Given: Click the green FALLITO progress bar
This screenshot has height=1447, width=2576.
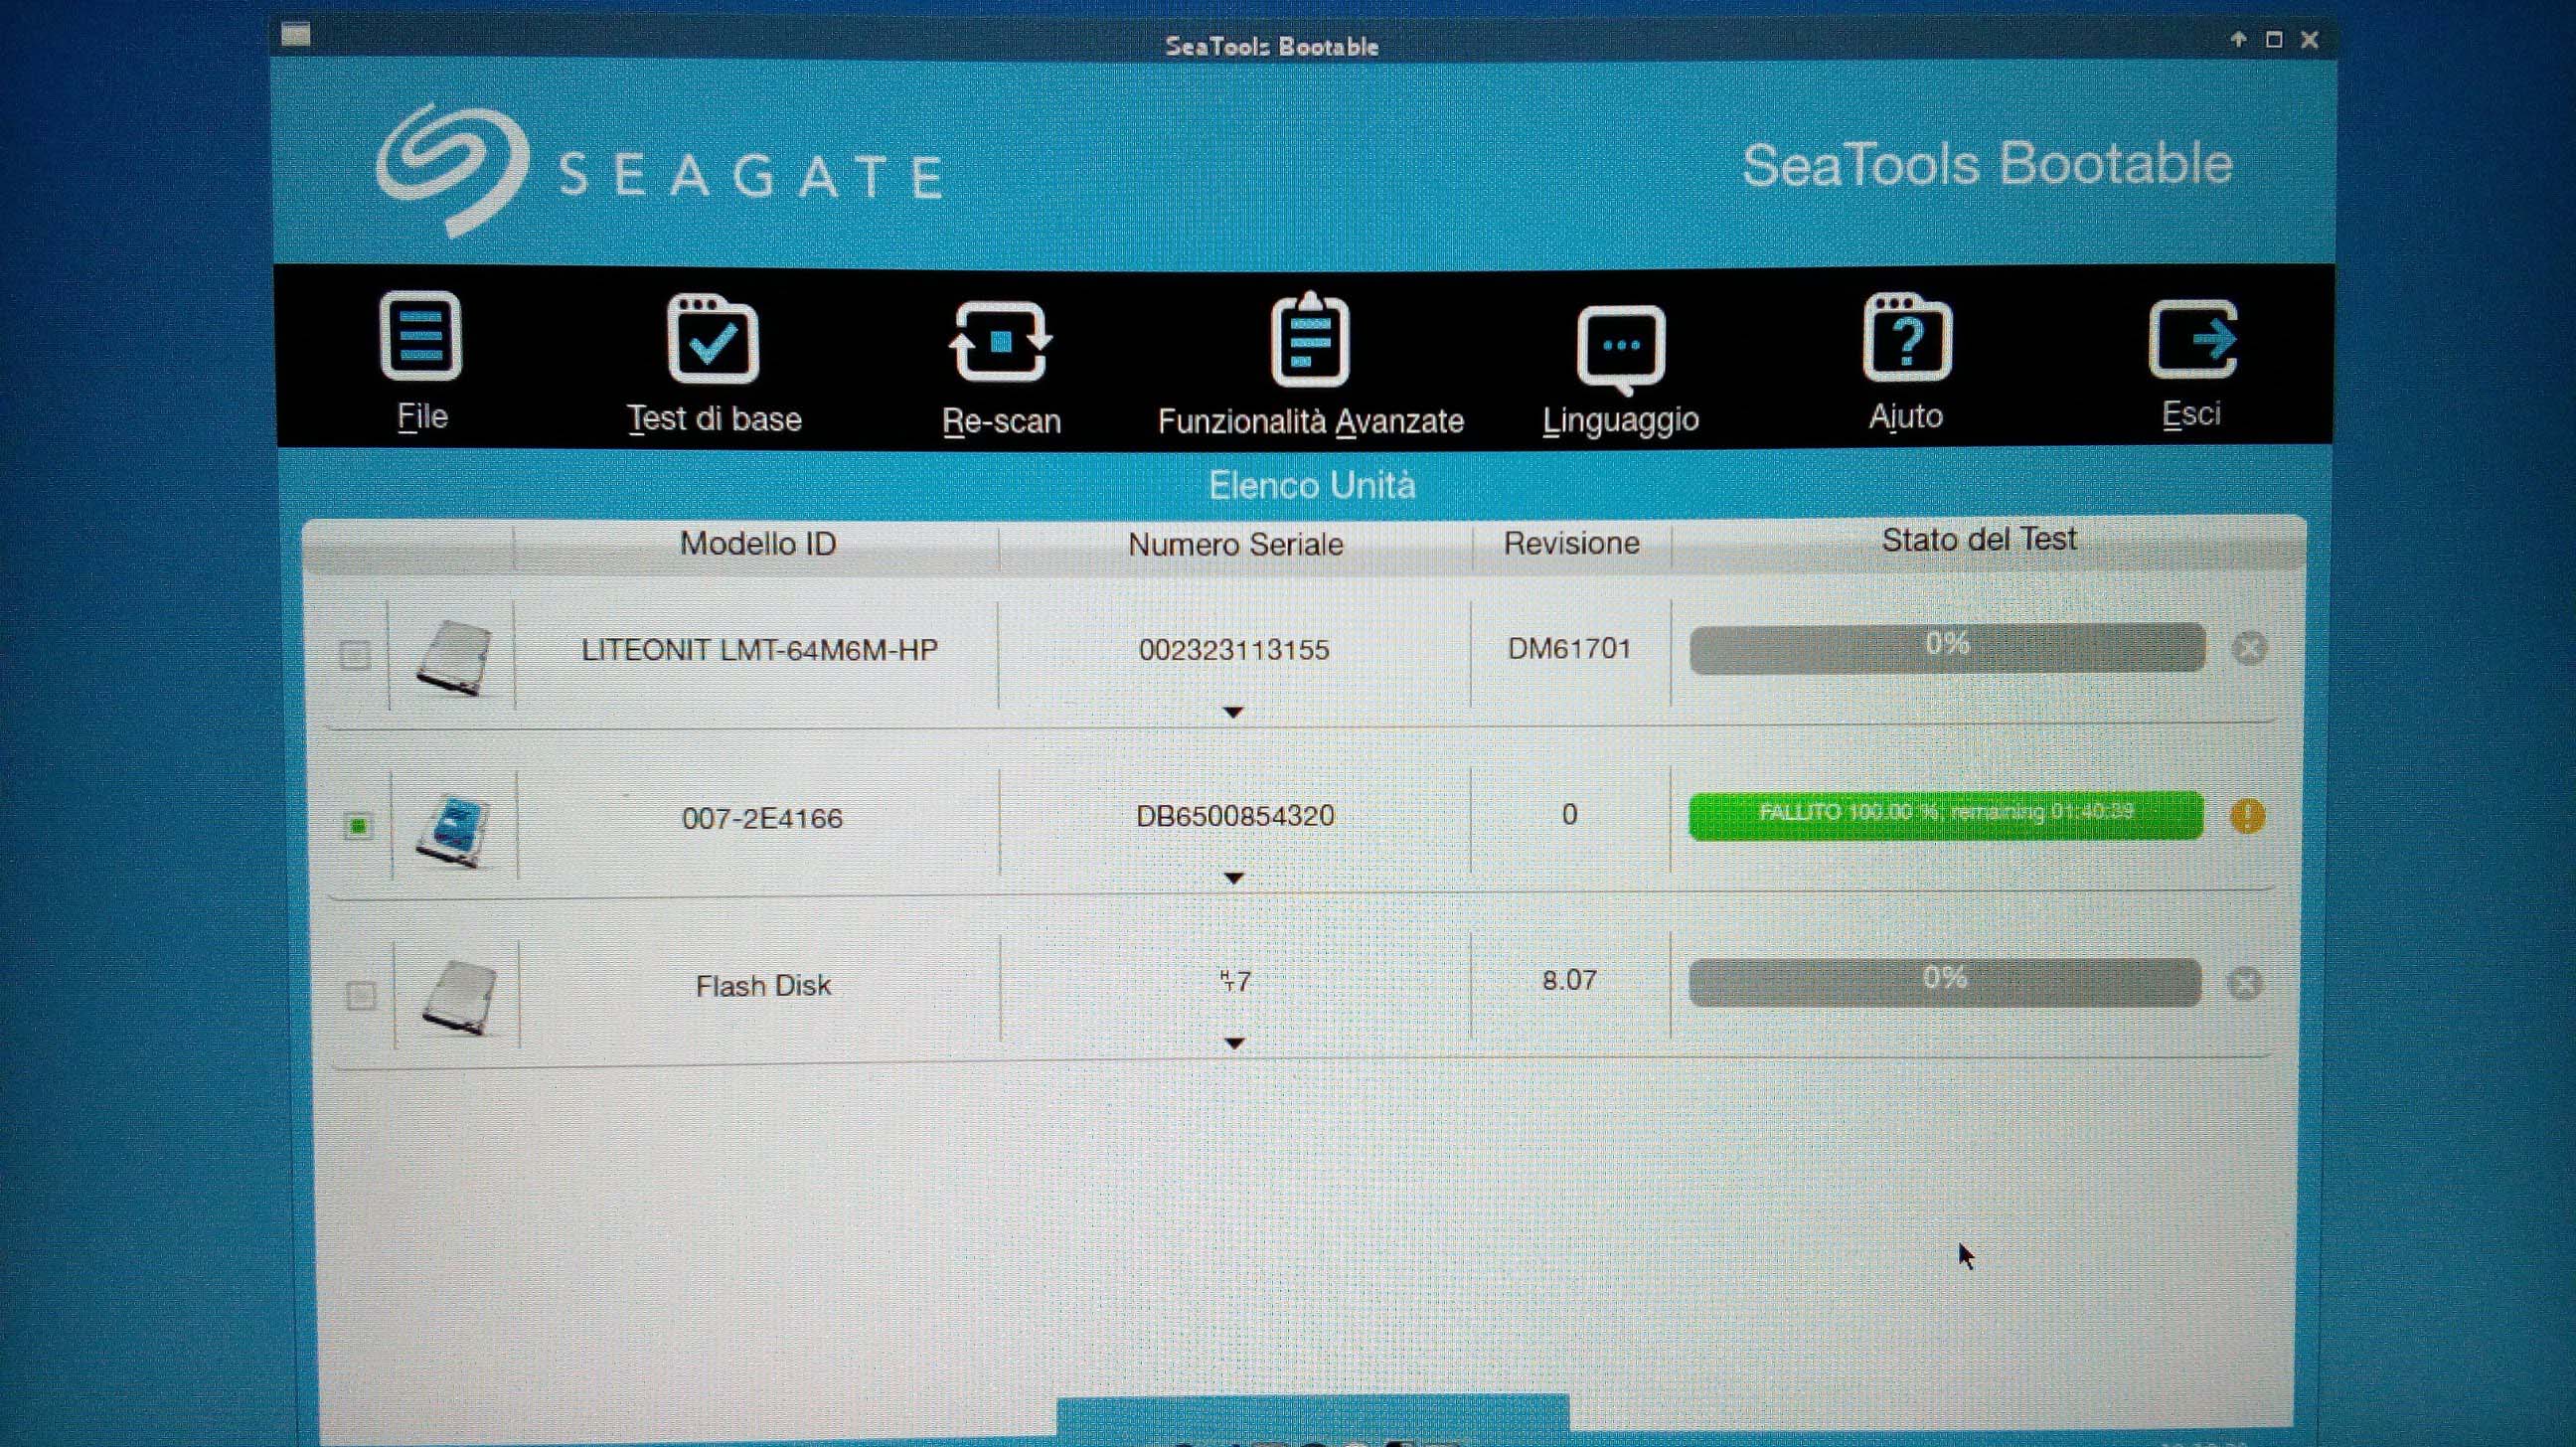Looking at the screenshot, I should point(1945,814).
